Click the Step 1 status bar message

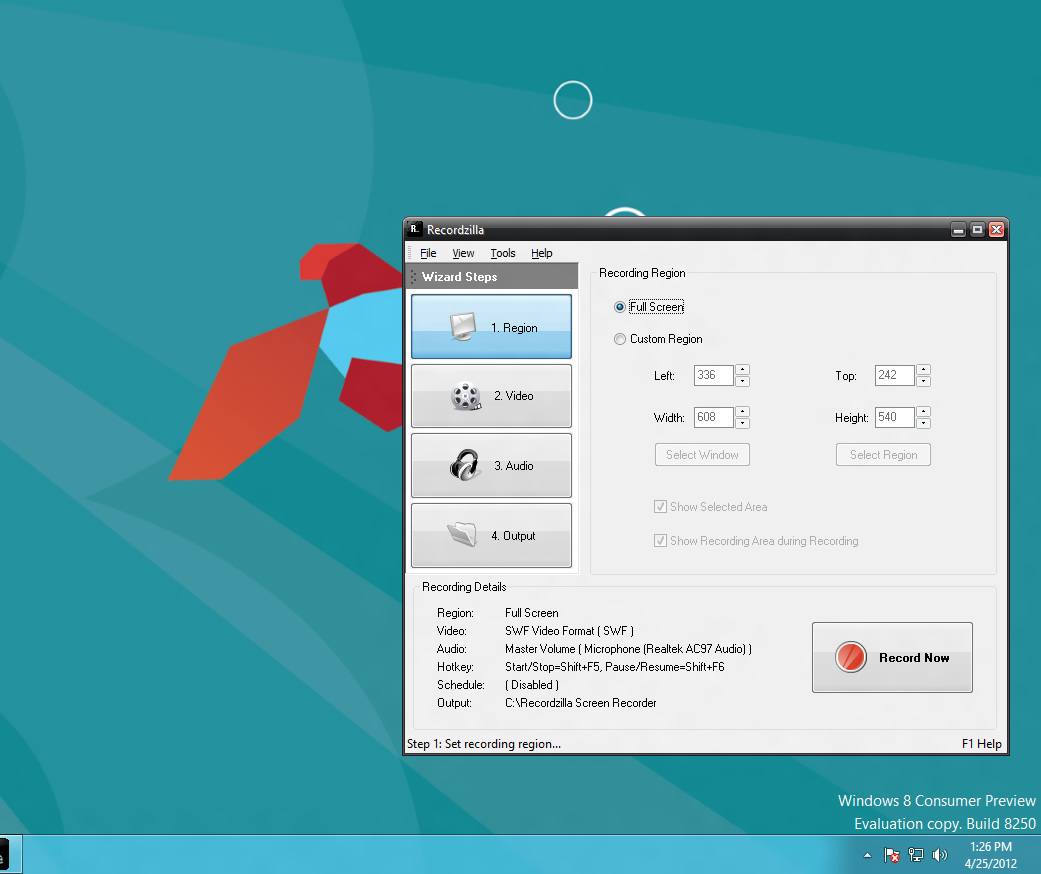tap(484, 744)
